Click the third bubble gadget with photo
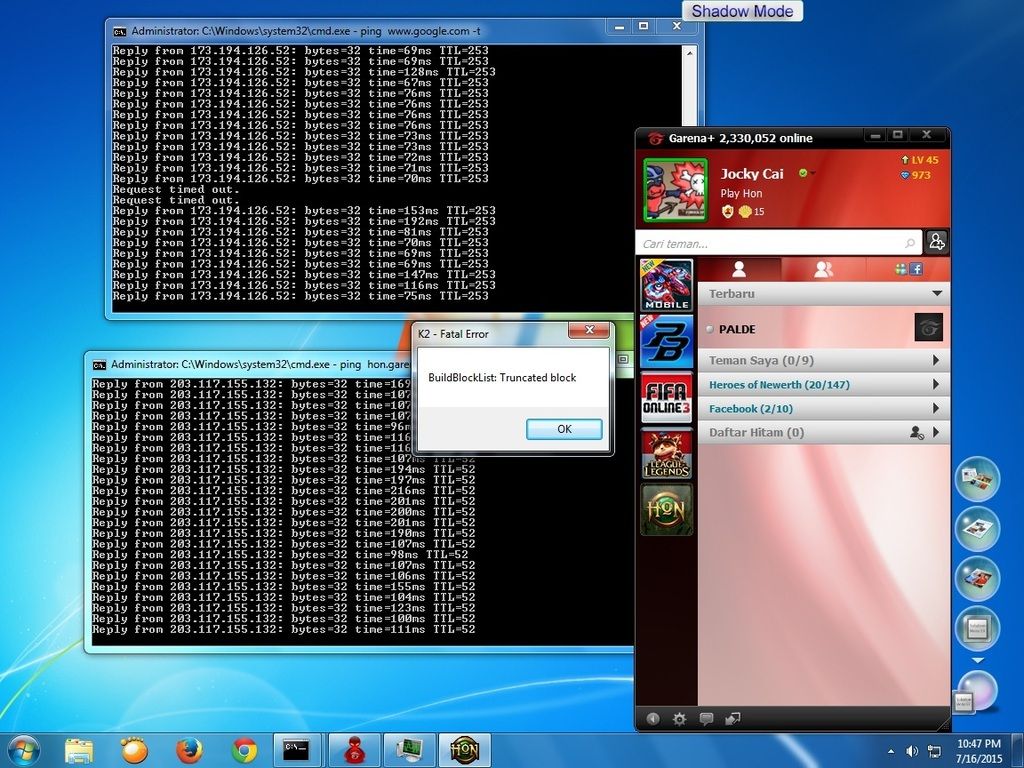The width and height of the screenshot is (1024, 768). click(x=978, y=579)
